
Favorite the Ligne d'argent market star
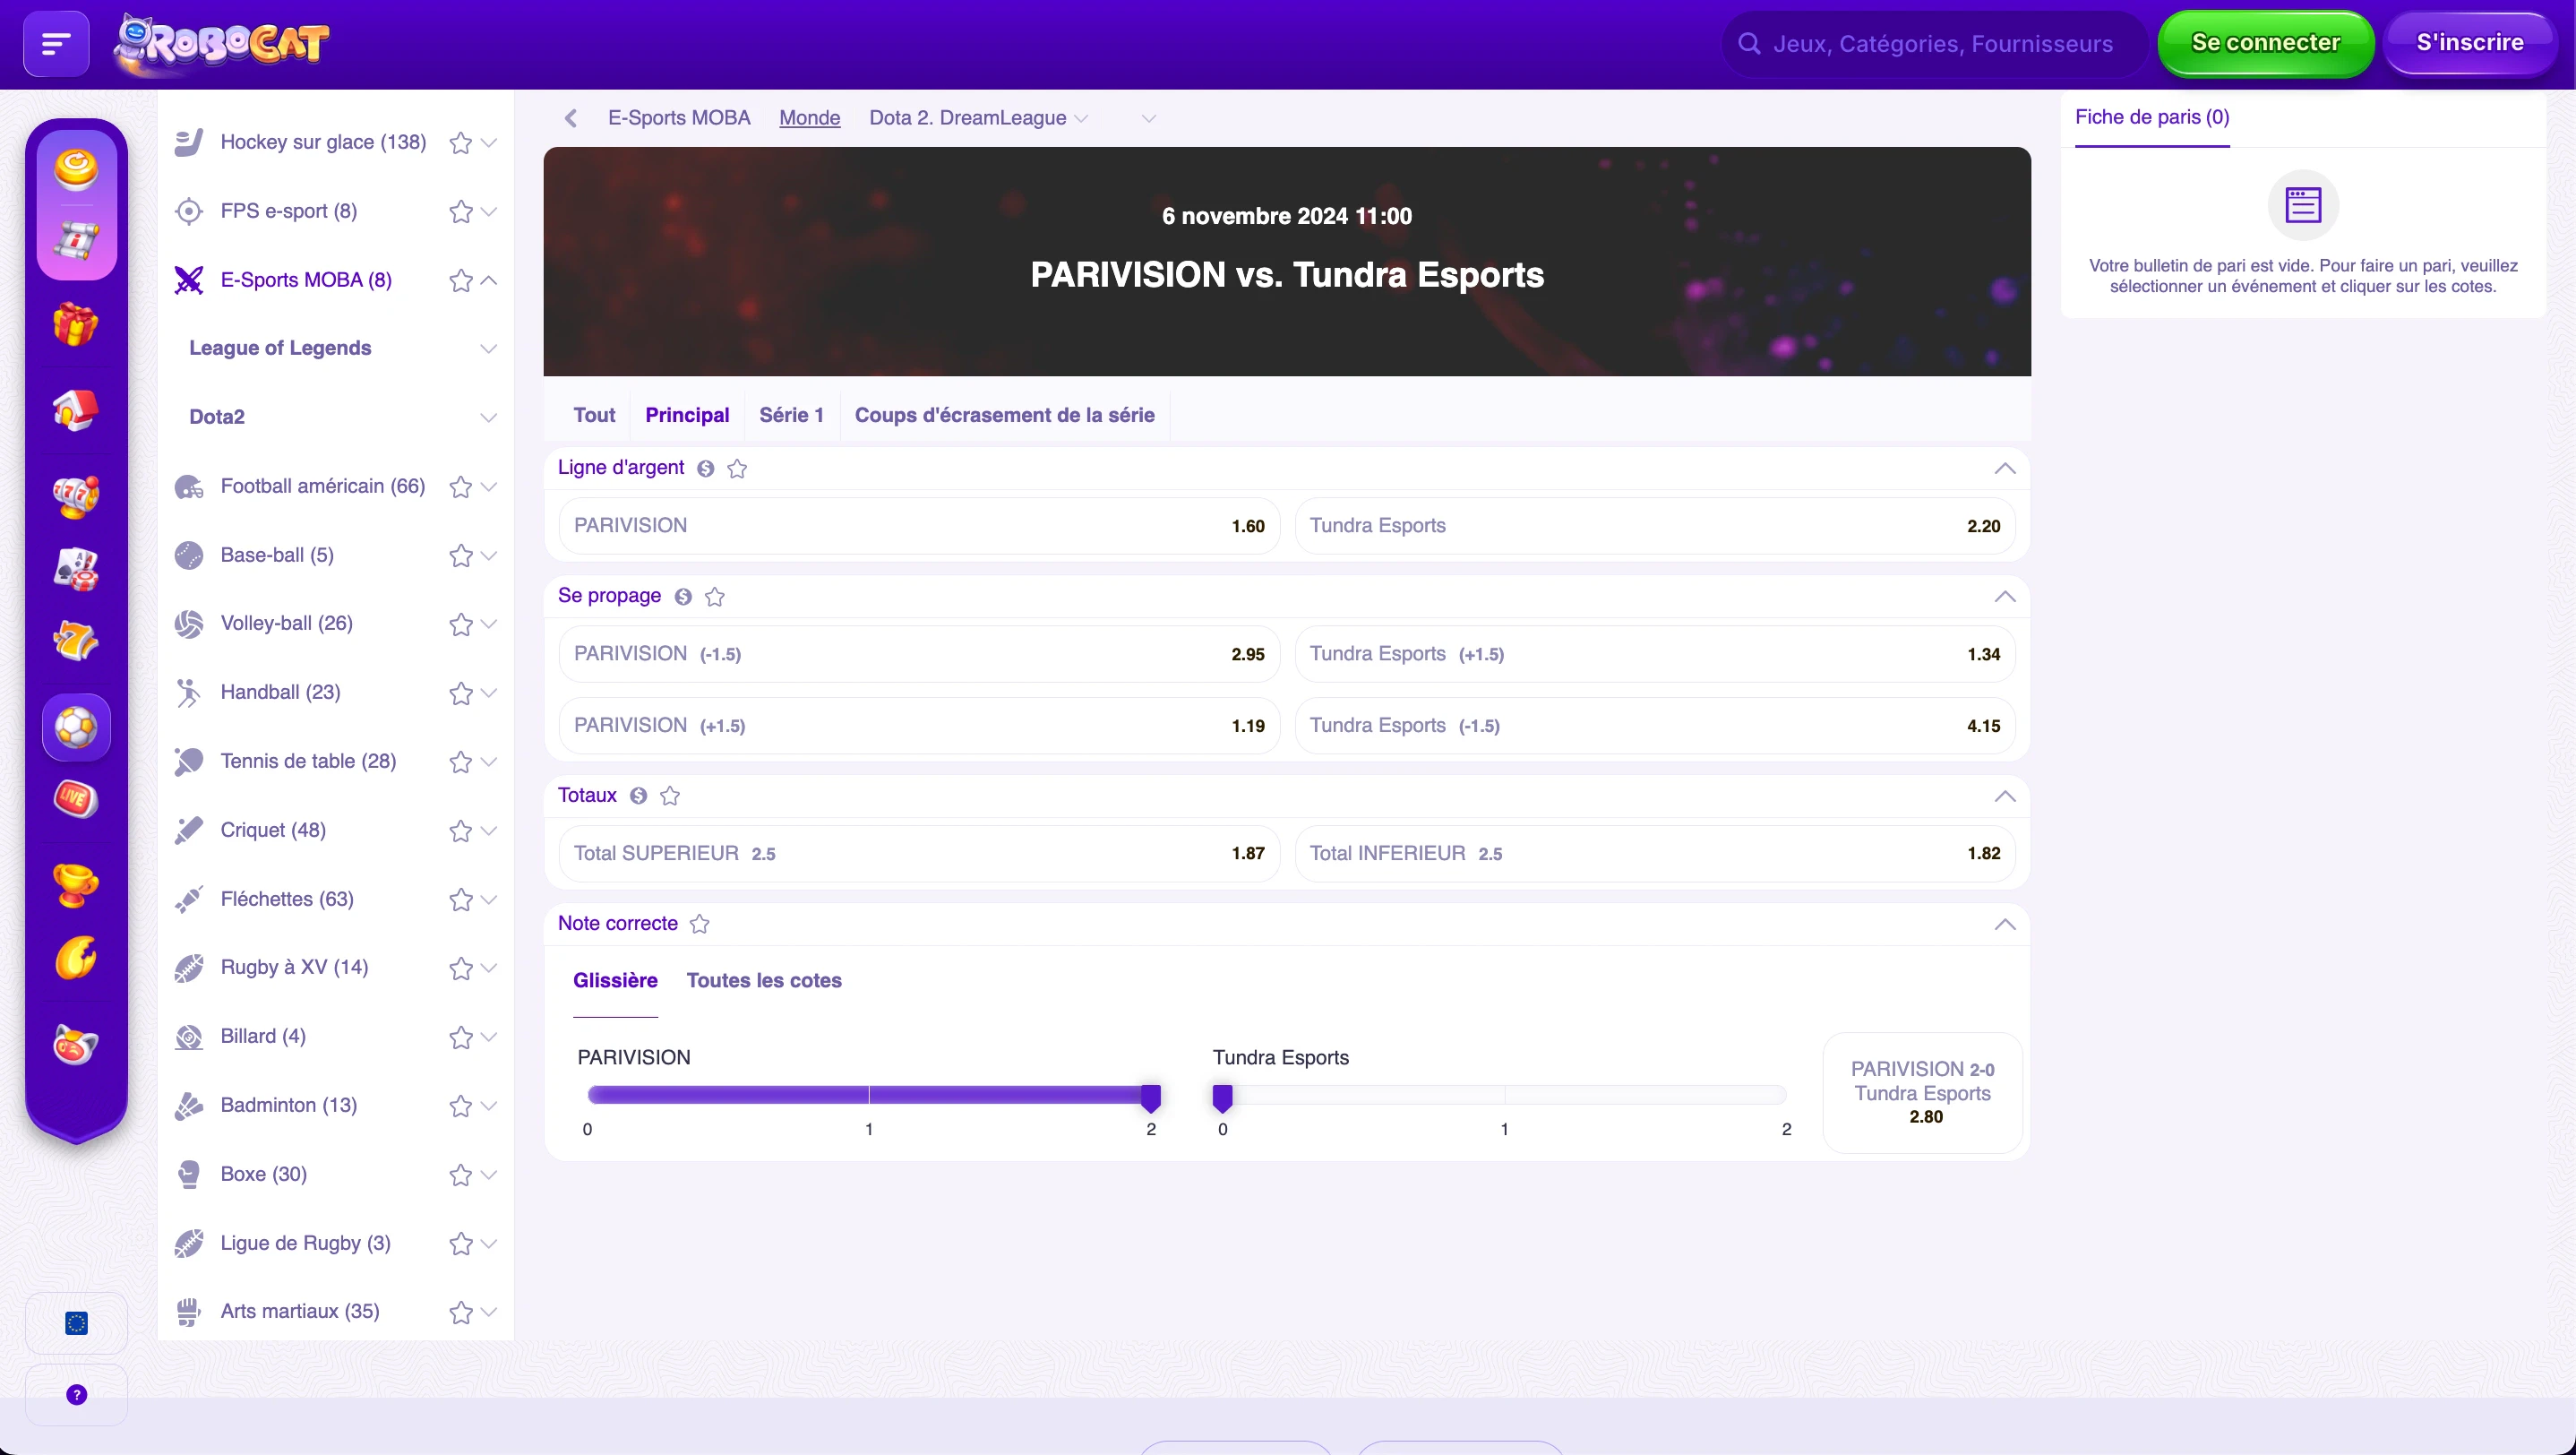737,468
